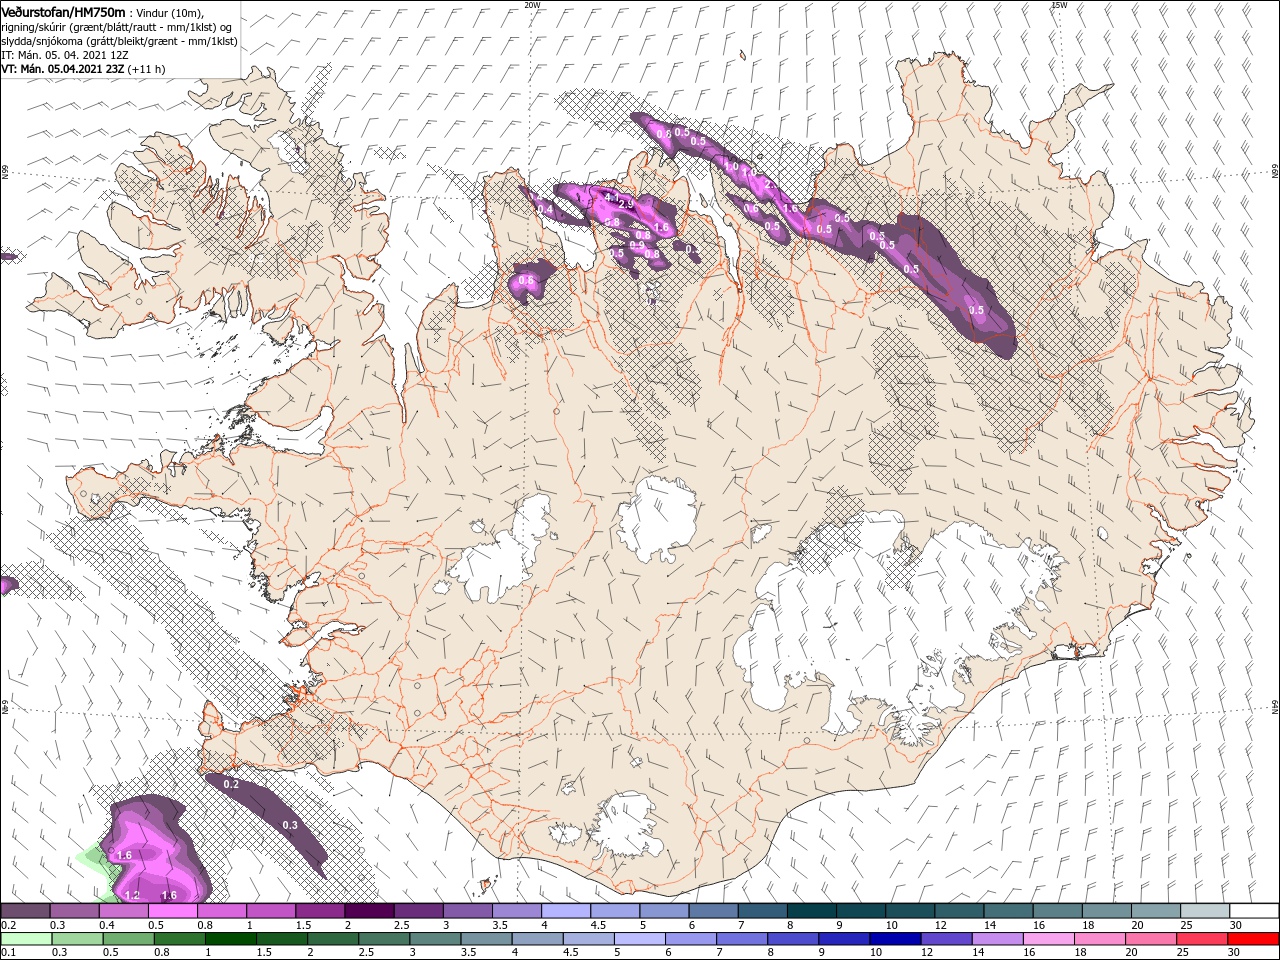Click the Veðurstofan/HM750m title text
Screen dimensions: 1280x960
point(63,11)
